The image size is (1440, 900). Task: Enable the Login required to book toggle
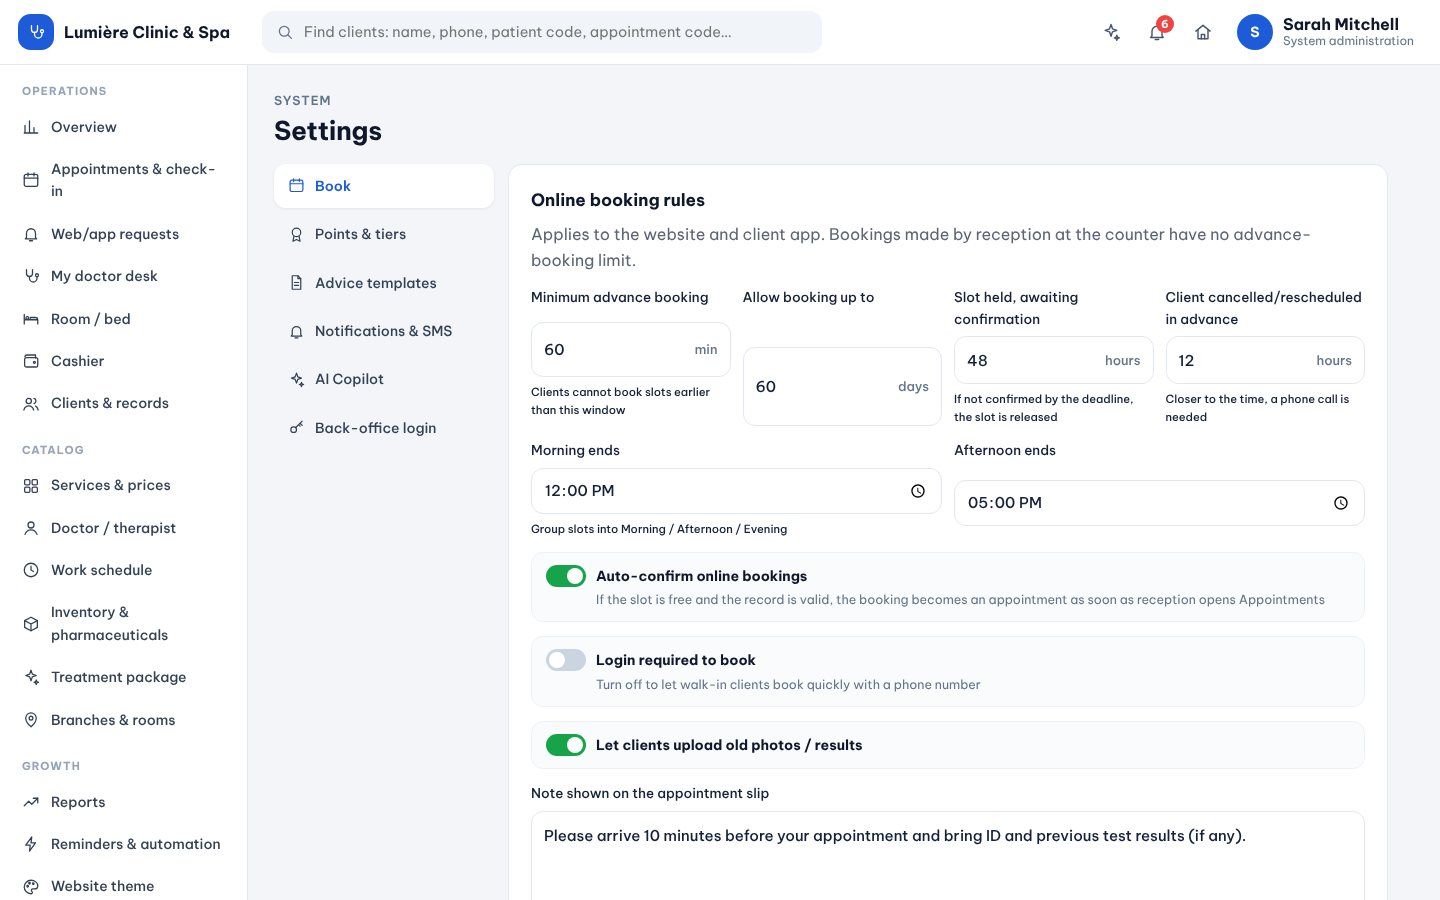pos(566,660)
